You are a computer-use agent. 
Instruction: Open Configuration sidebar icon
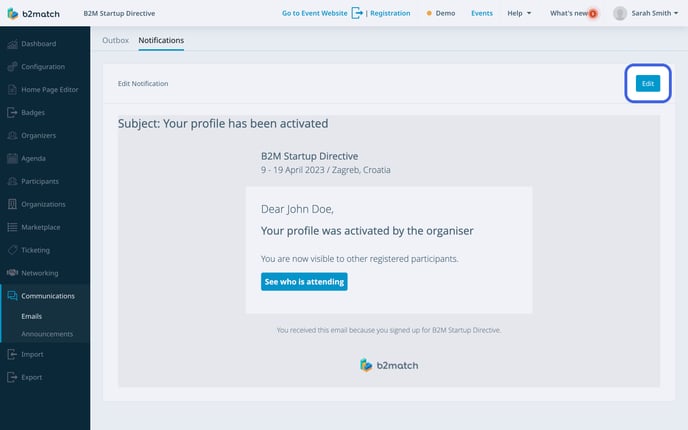[x=12, y=67]
